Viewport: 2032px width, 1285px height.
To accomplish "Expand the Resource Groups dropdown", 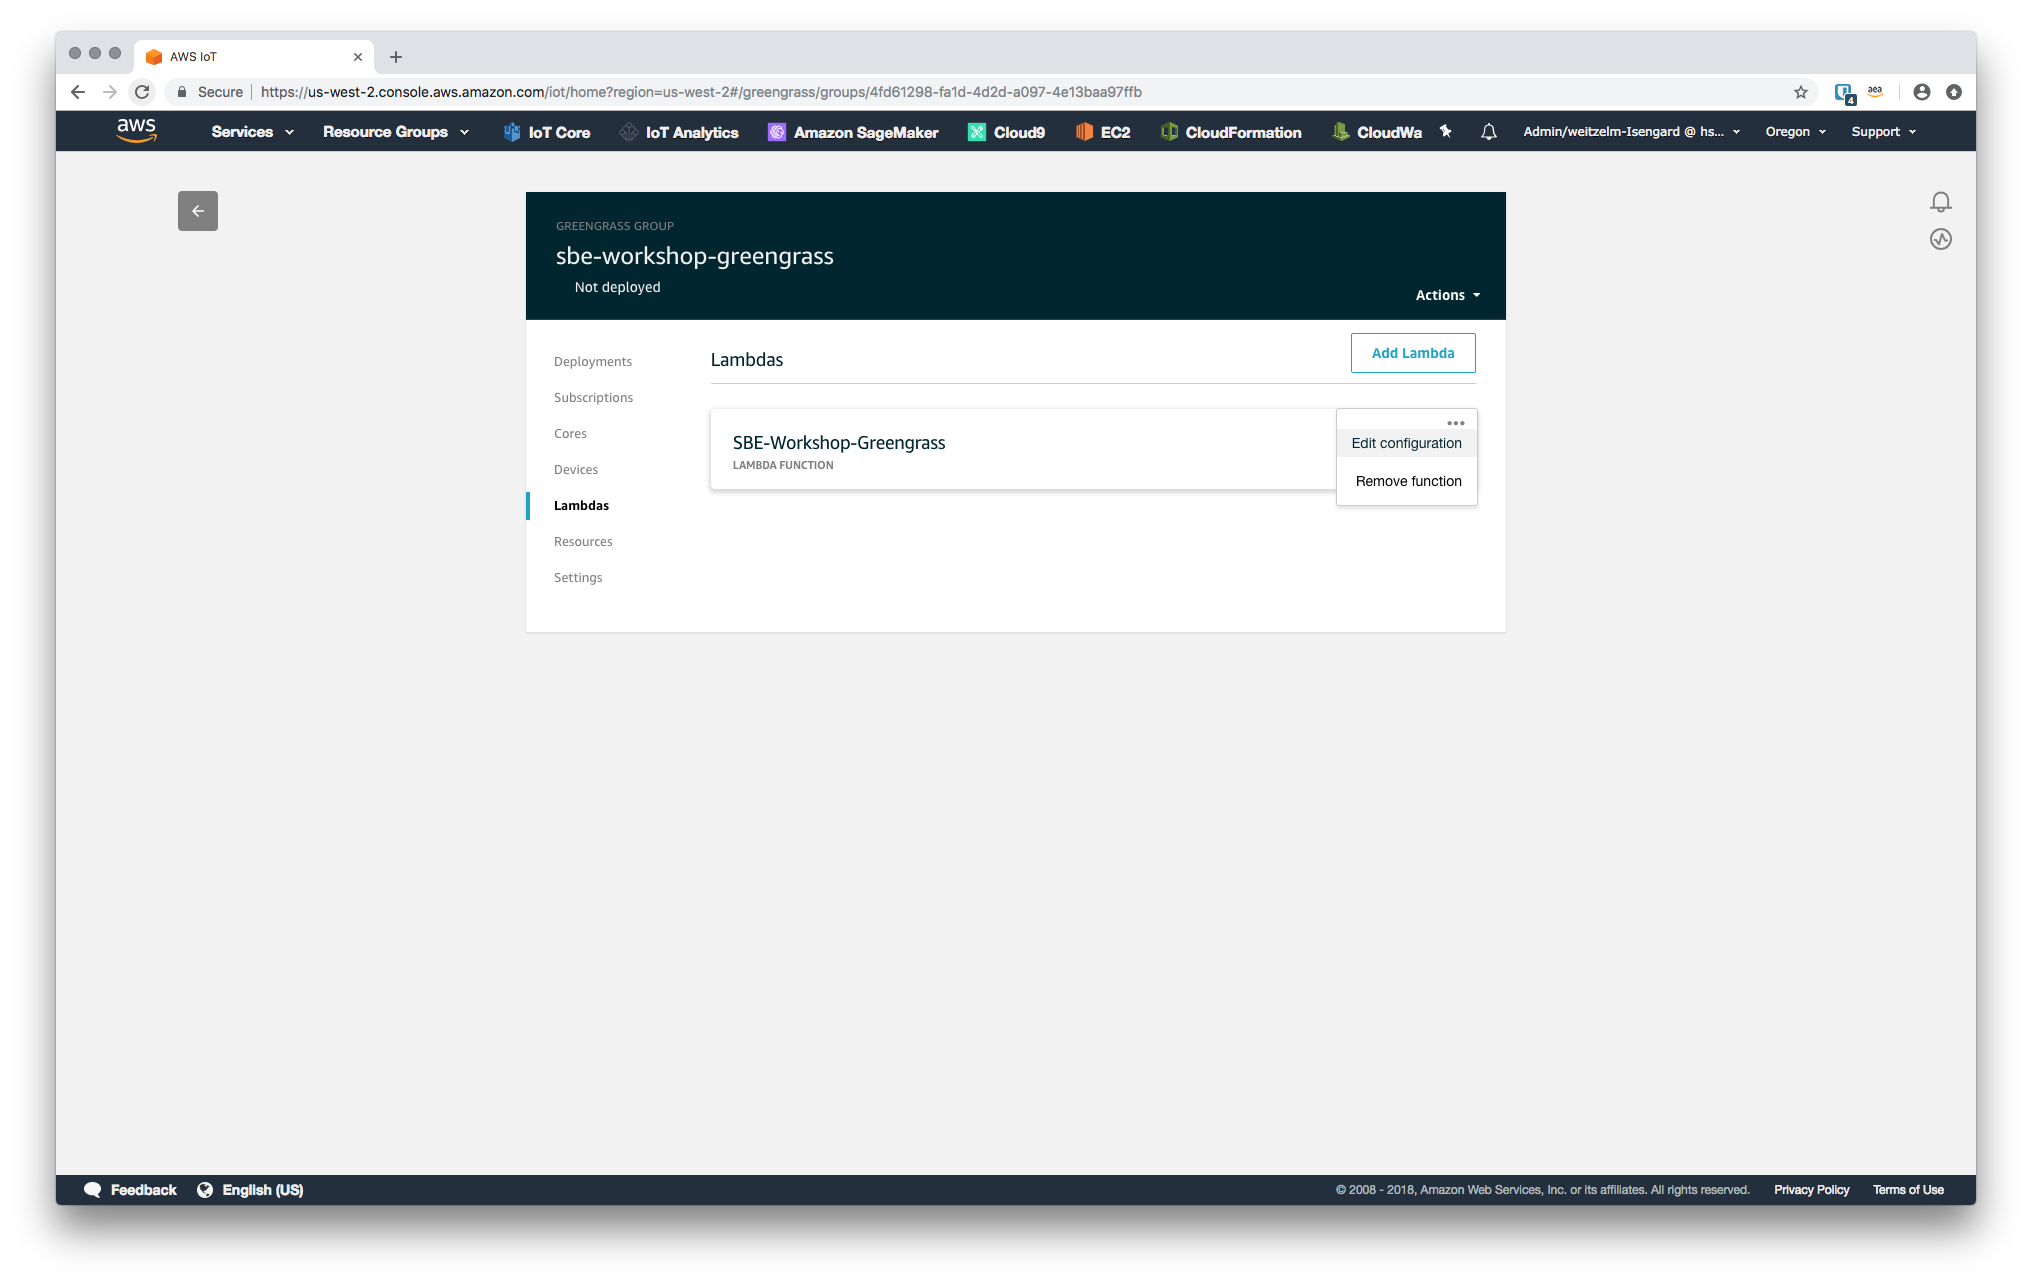I will pyautogui.click(x=396, y=132).
